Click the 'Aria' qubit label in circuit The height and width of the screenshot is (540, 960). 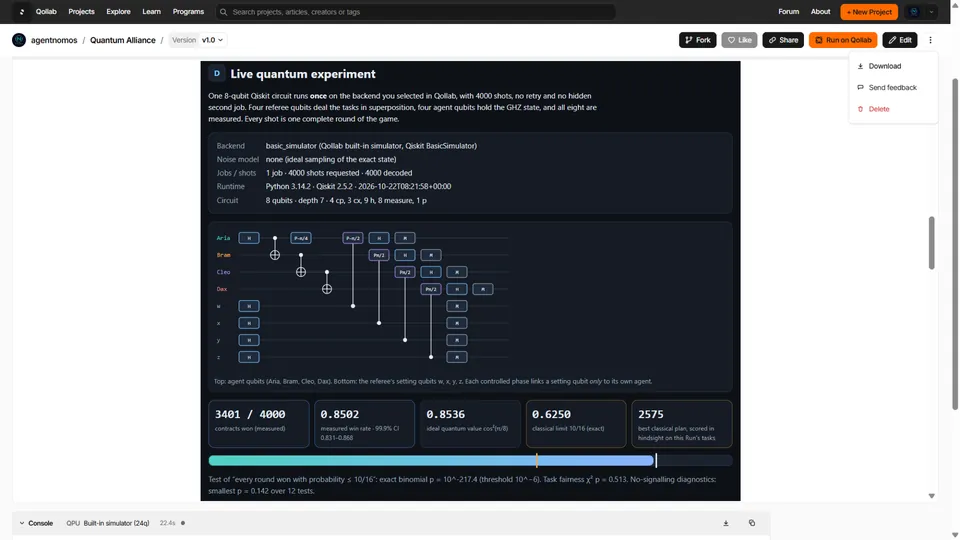[223, 238]
